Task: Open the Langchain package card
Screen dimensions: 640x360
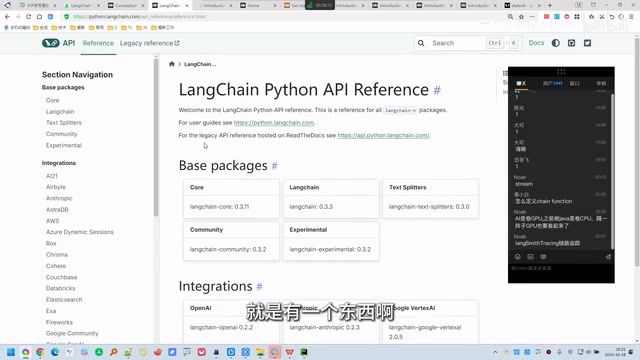Action: click(331, 198)
